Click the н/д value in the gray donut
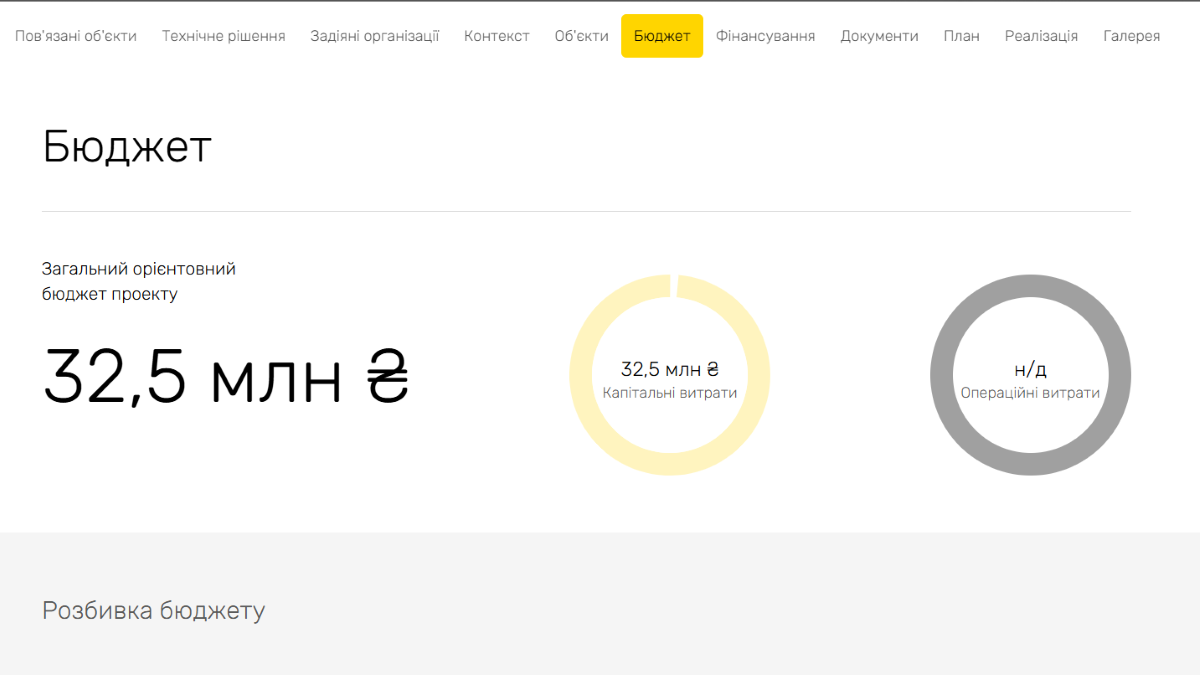The width and height of the screenshot is (1200, 675). pos(1030,369)
